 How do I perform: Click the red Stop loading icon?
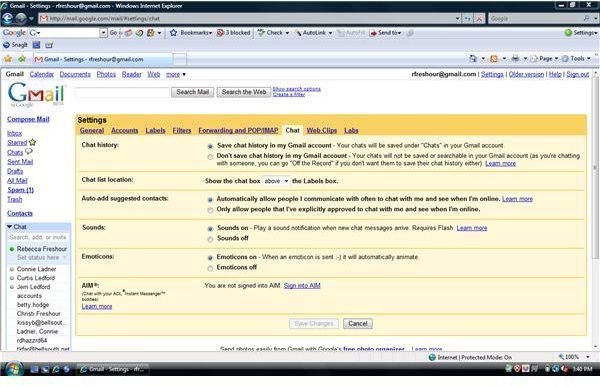pyautogui.click(x=479, y=18)
